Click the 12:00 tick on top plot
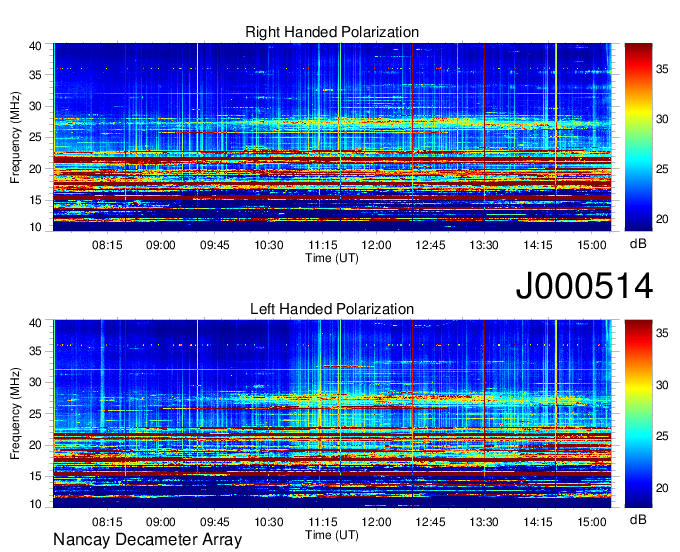This screenshot has width=680, height=552. [x=376, y=245]
